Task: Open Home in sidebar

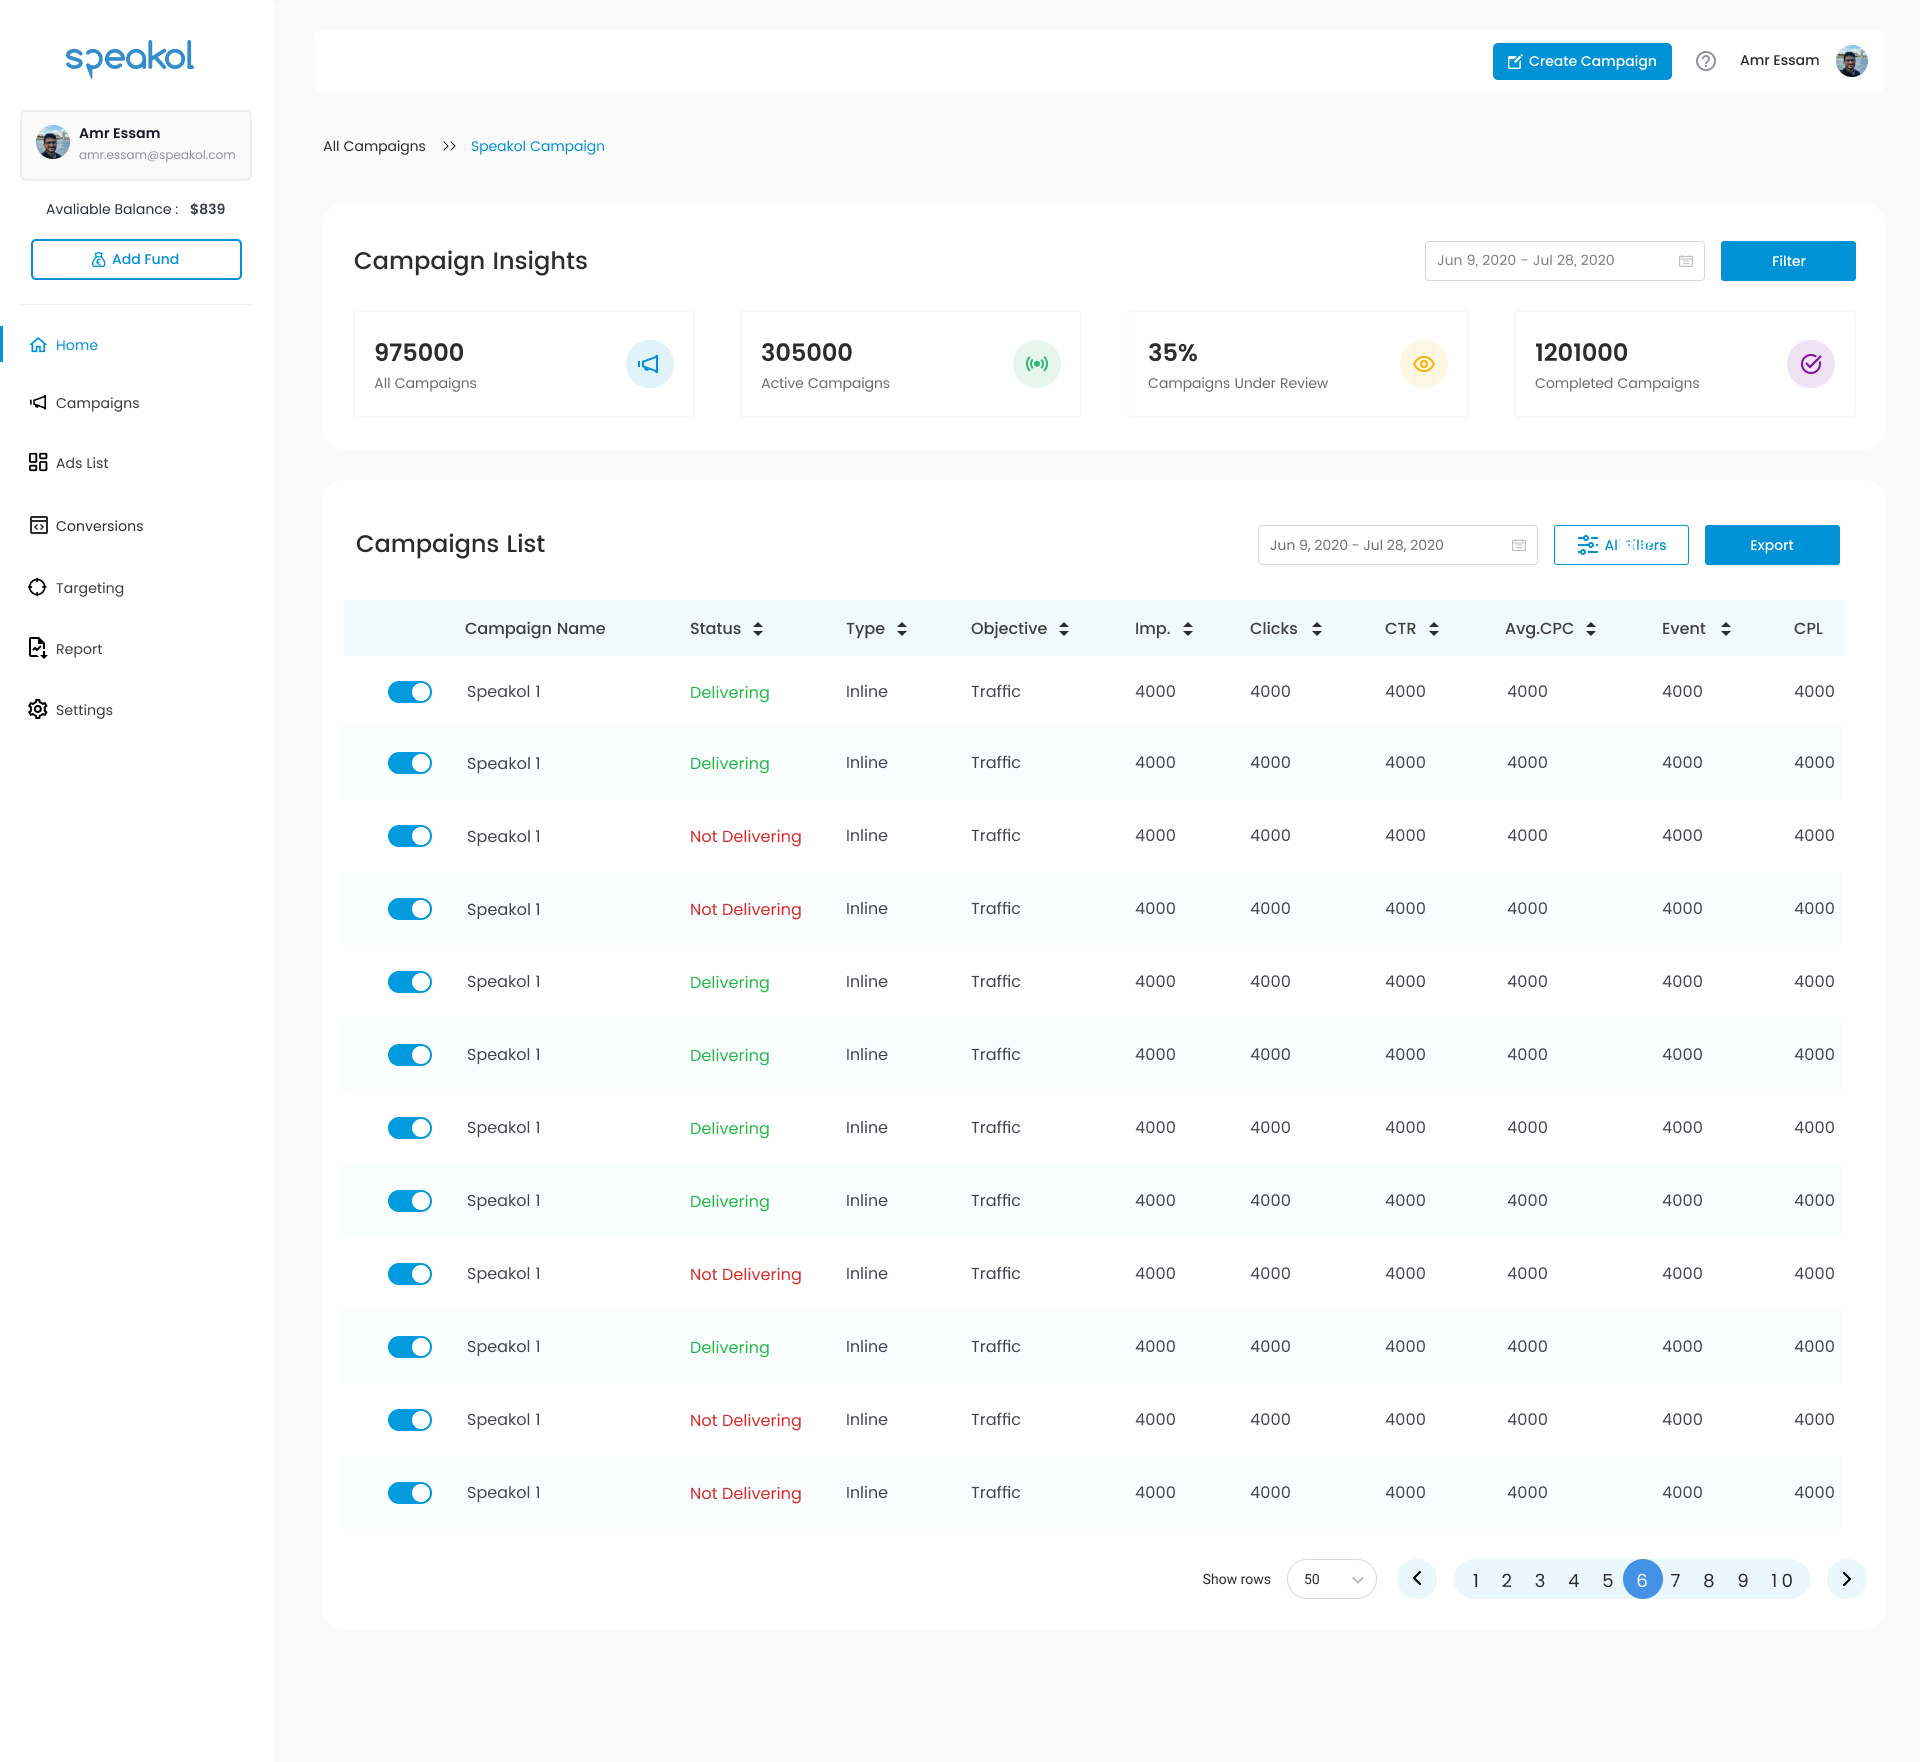Action: (64, 345)
